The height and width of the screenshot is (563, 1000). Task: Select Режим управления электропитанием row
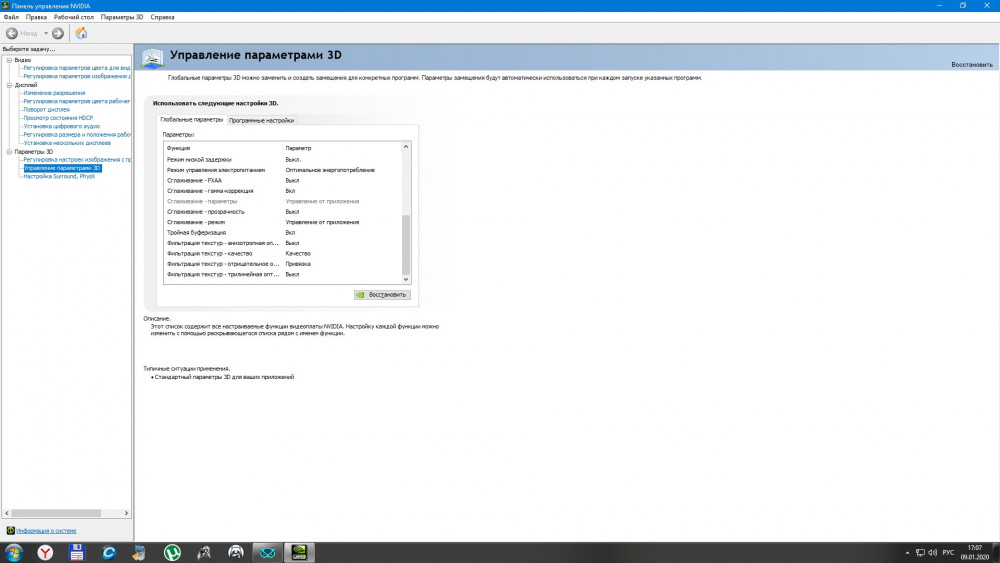pos(283,170)
